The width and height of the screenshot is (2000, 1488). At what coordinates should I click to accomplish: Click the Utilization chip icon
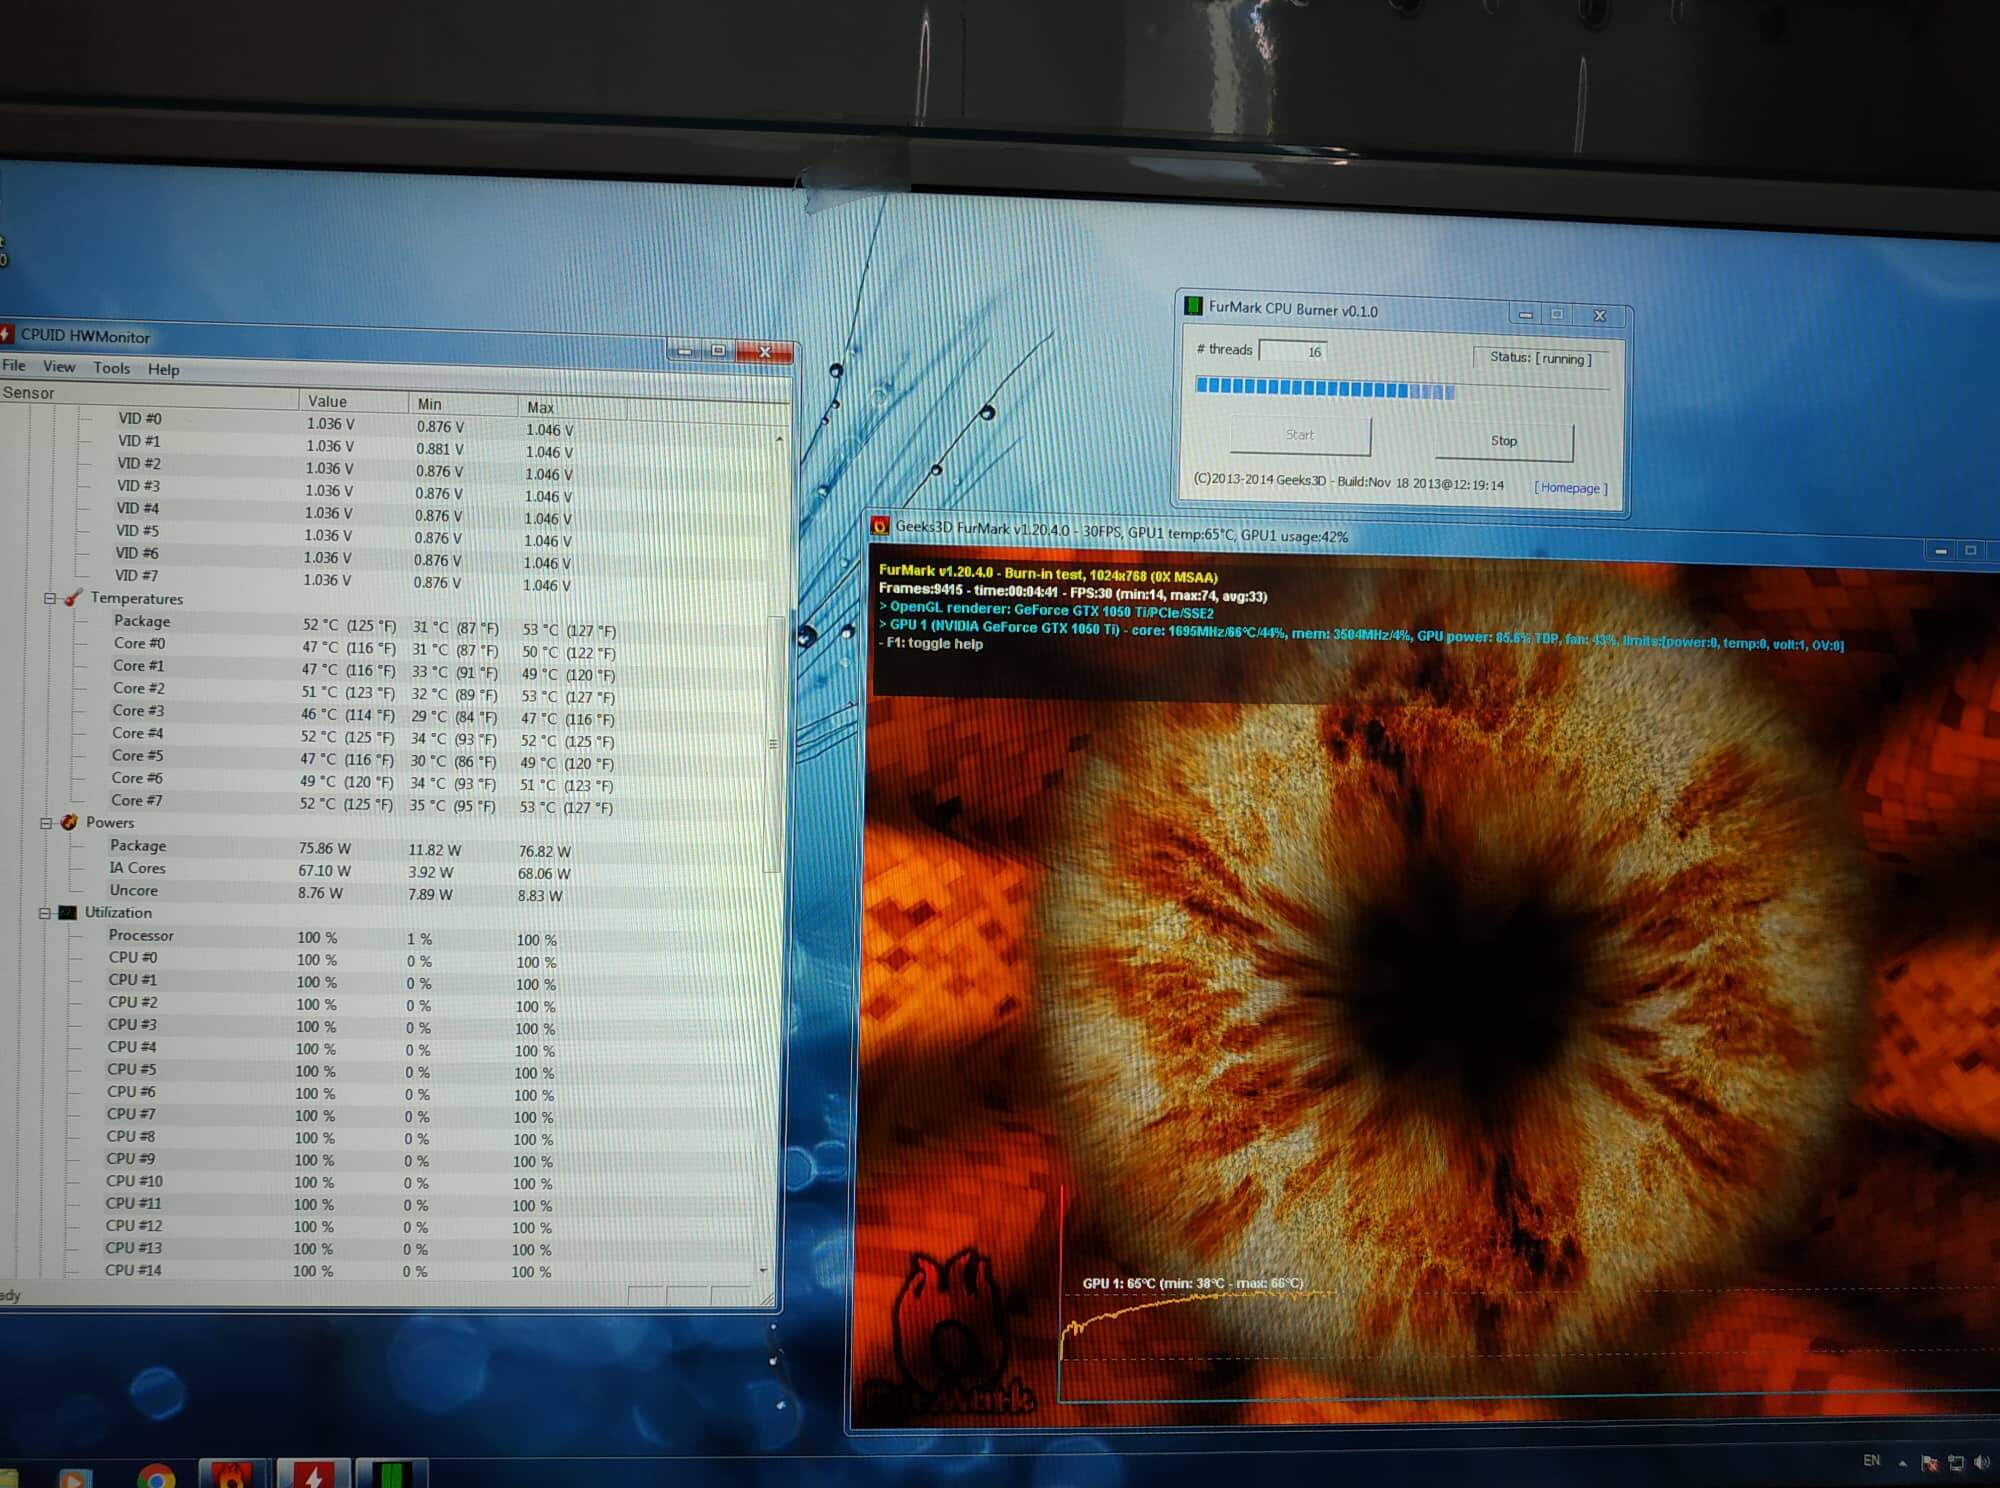67,912
